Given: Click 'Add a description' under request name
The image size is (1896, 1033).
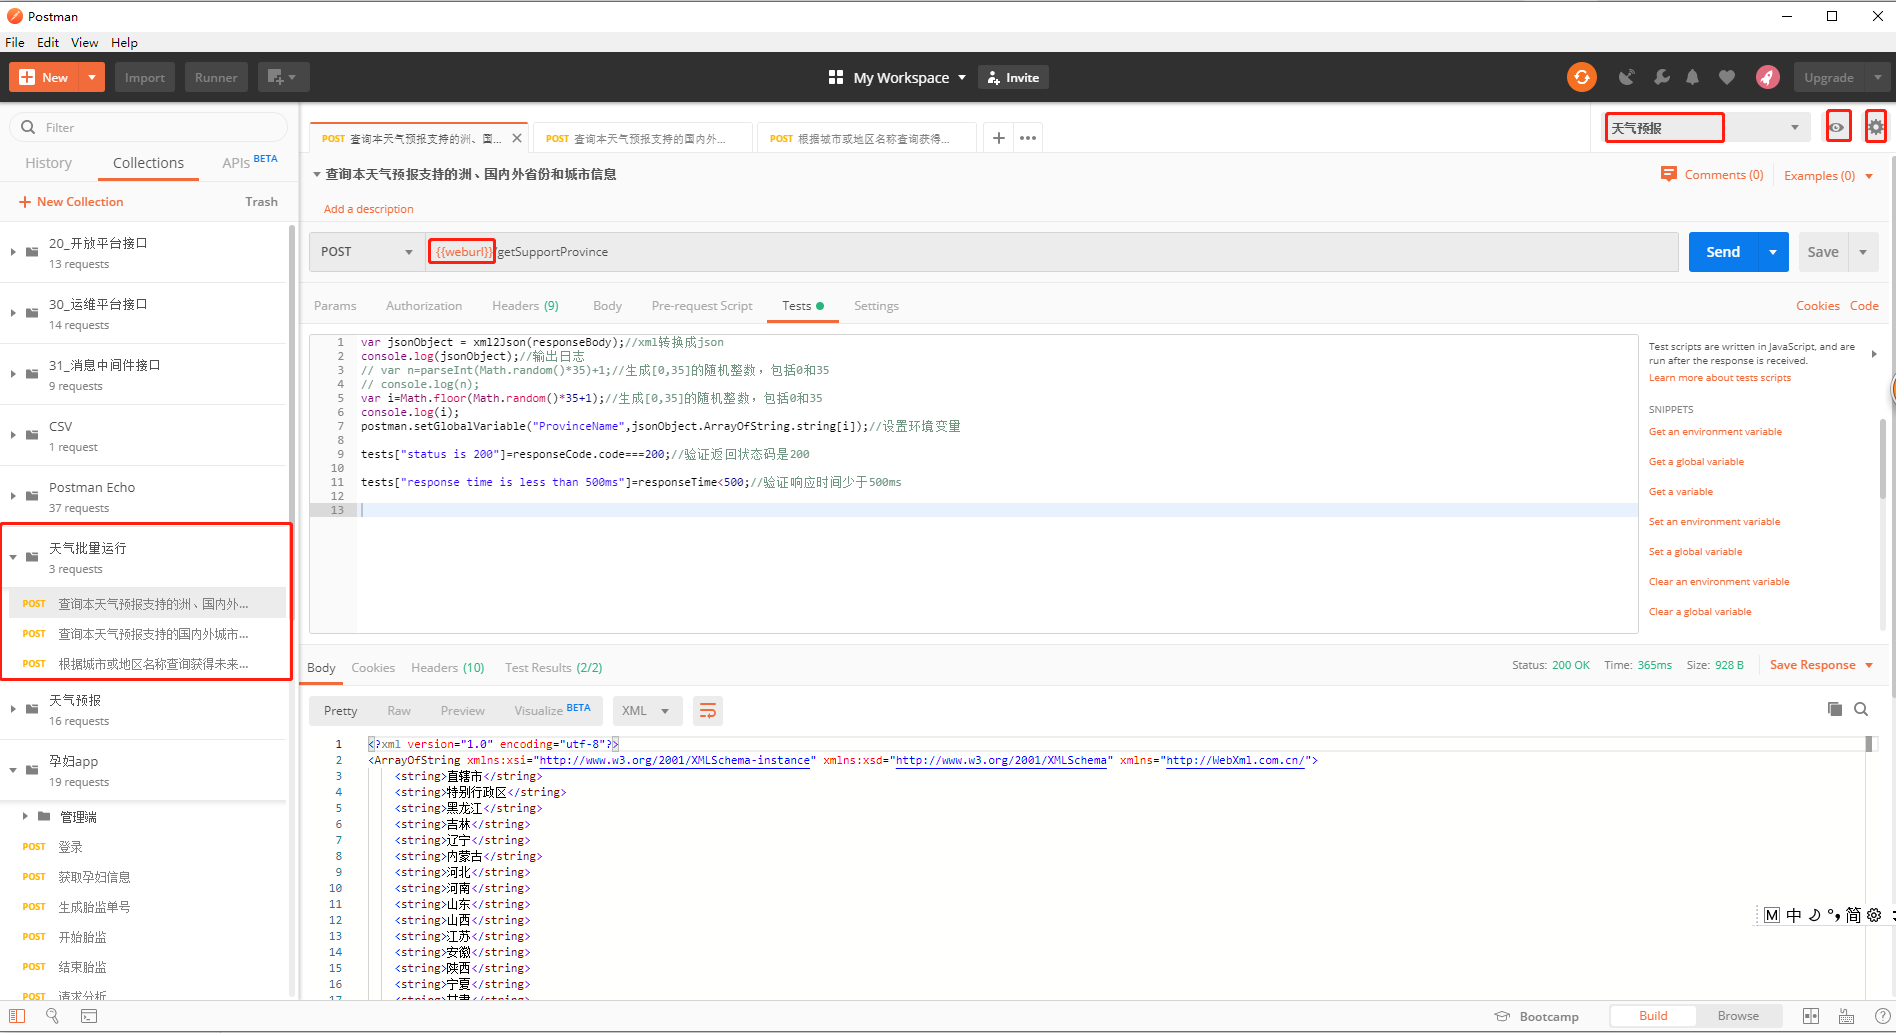Looking at the screenshot, I should (368, 209).
